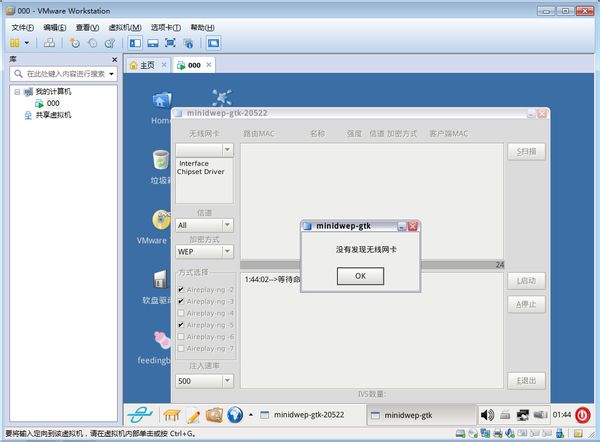Close the 000 virtual machine tab

[x=209, y=65]
